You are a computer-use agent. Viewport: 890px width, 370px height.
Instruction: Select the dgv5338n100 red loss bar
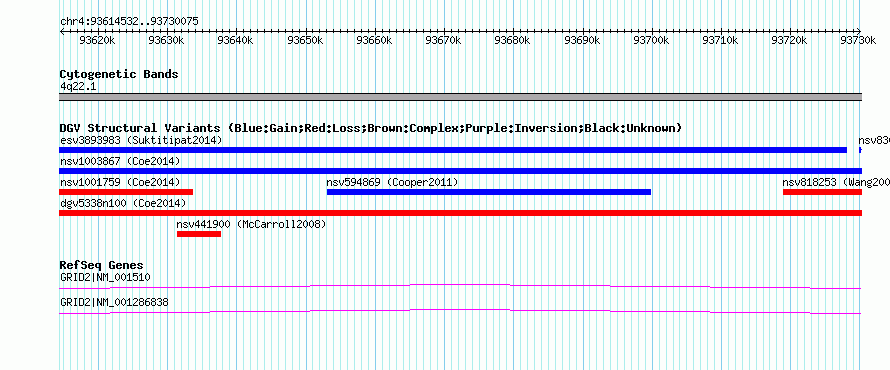point(460,213)
